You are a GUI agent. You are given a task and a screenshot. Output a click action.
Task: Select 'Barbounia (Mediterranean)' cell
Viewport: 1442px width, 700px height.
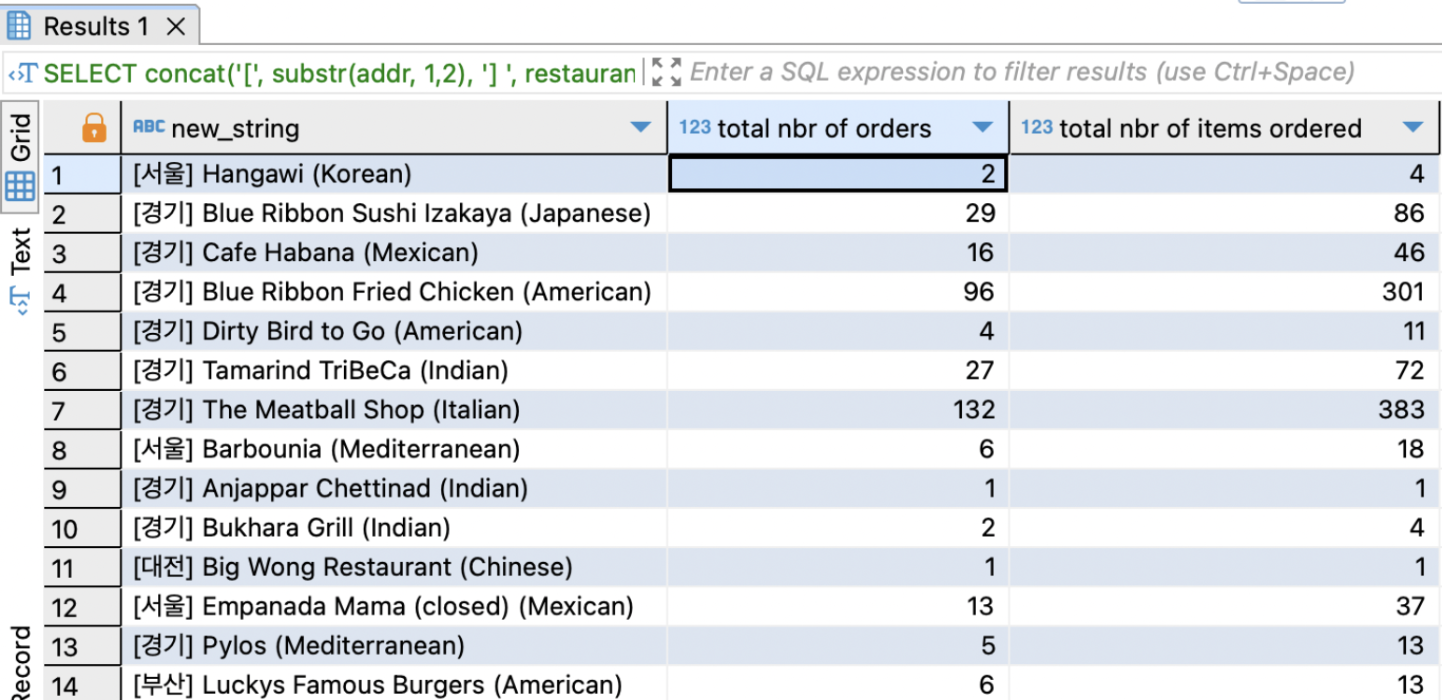pyautogui.click(x=394, y=450)
